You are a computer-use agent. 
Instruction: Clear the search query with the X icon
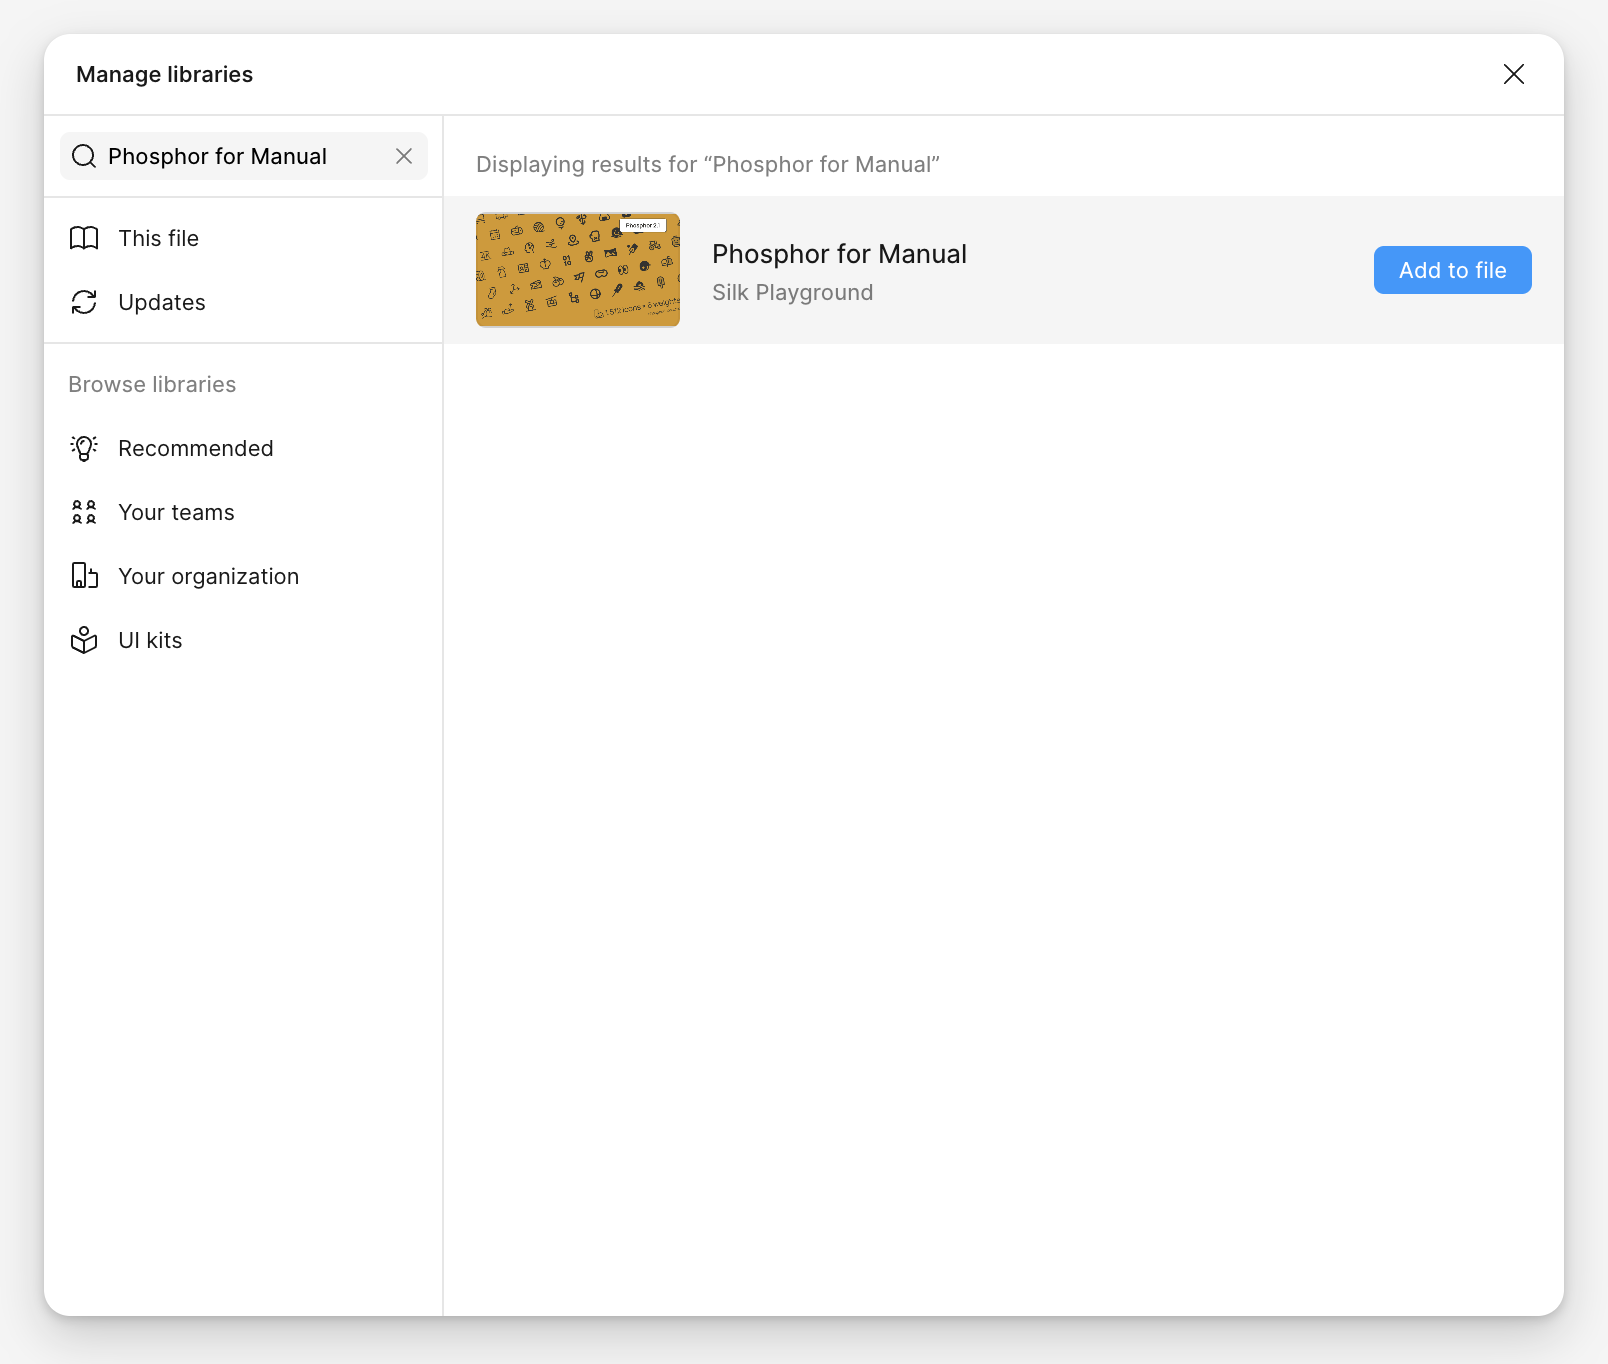(405, 156)
